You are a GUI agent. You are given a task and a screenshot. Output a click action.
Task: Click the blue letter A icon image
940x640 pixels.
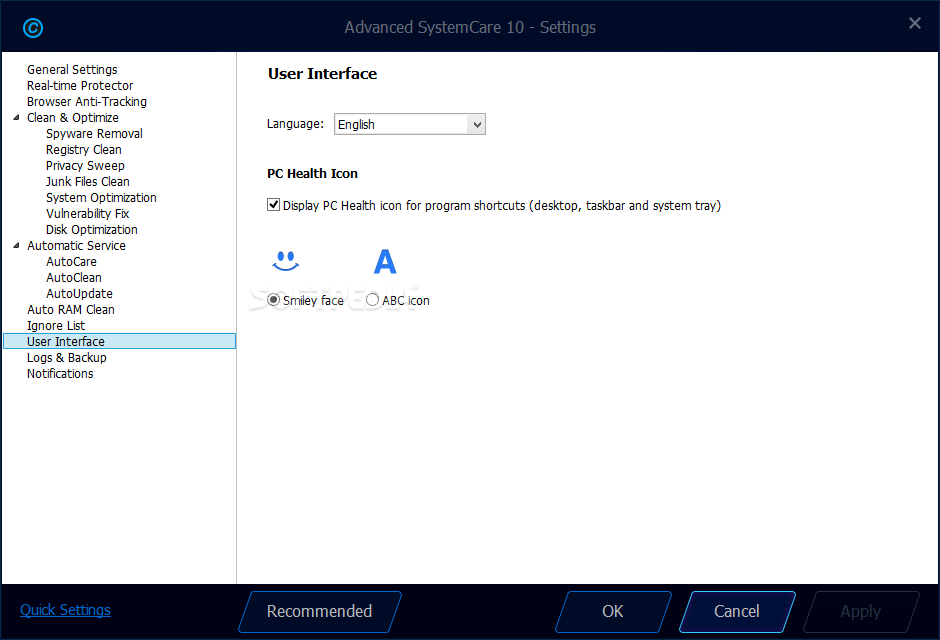pos(385,261)
